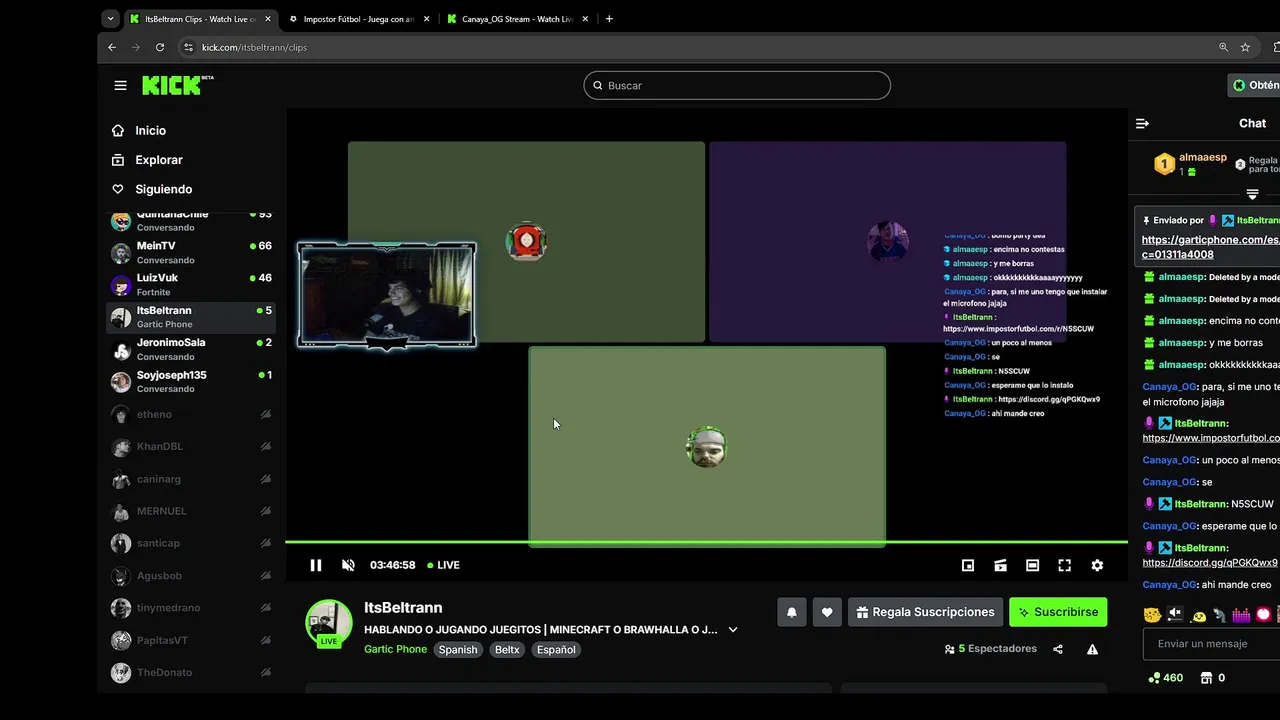Toggle theater mode
The image size is (1280, 720).
pos(1033,565)
